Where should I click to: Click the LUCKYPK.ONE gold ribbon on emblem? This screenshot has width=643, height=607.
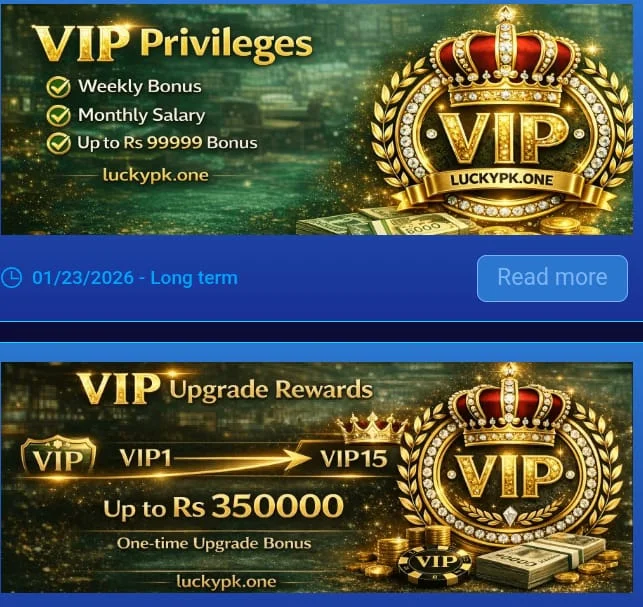click(501, 180)
